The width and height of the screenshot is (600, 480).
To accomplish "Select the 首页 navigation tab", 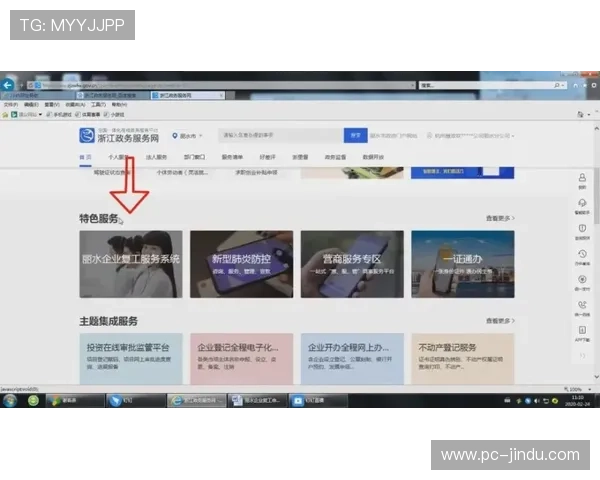I will coord(85,157).
